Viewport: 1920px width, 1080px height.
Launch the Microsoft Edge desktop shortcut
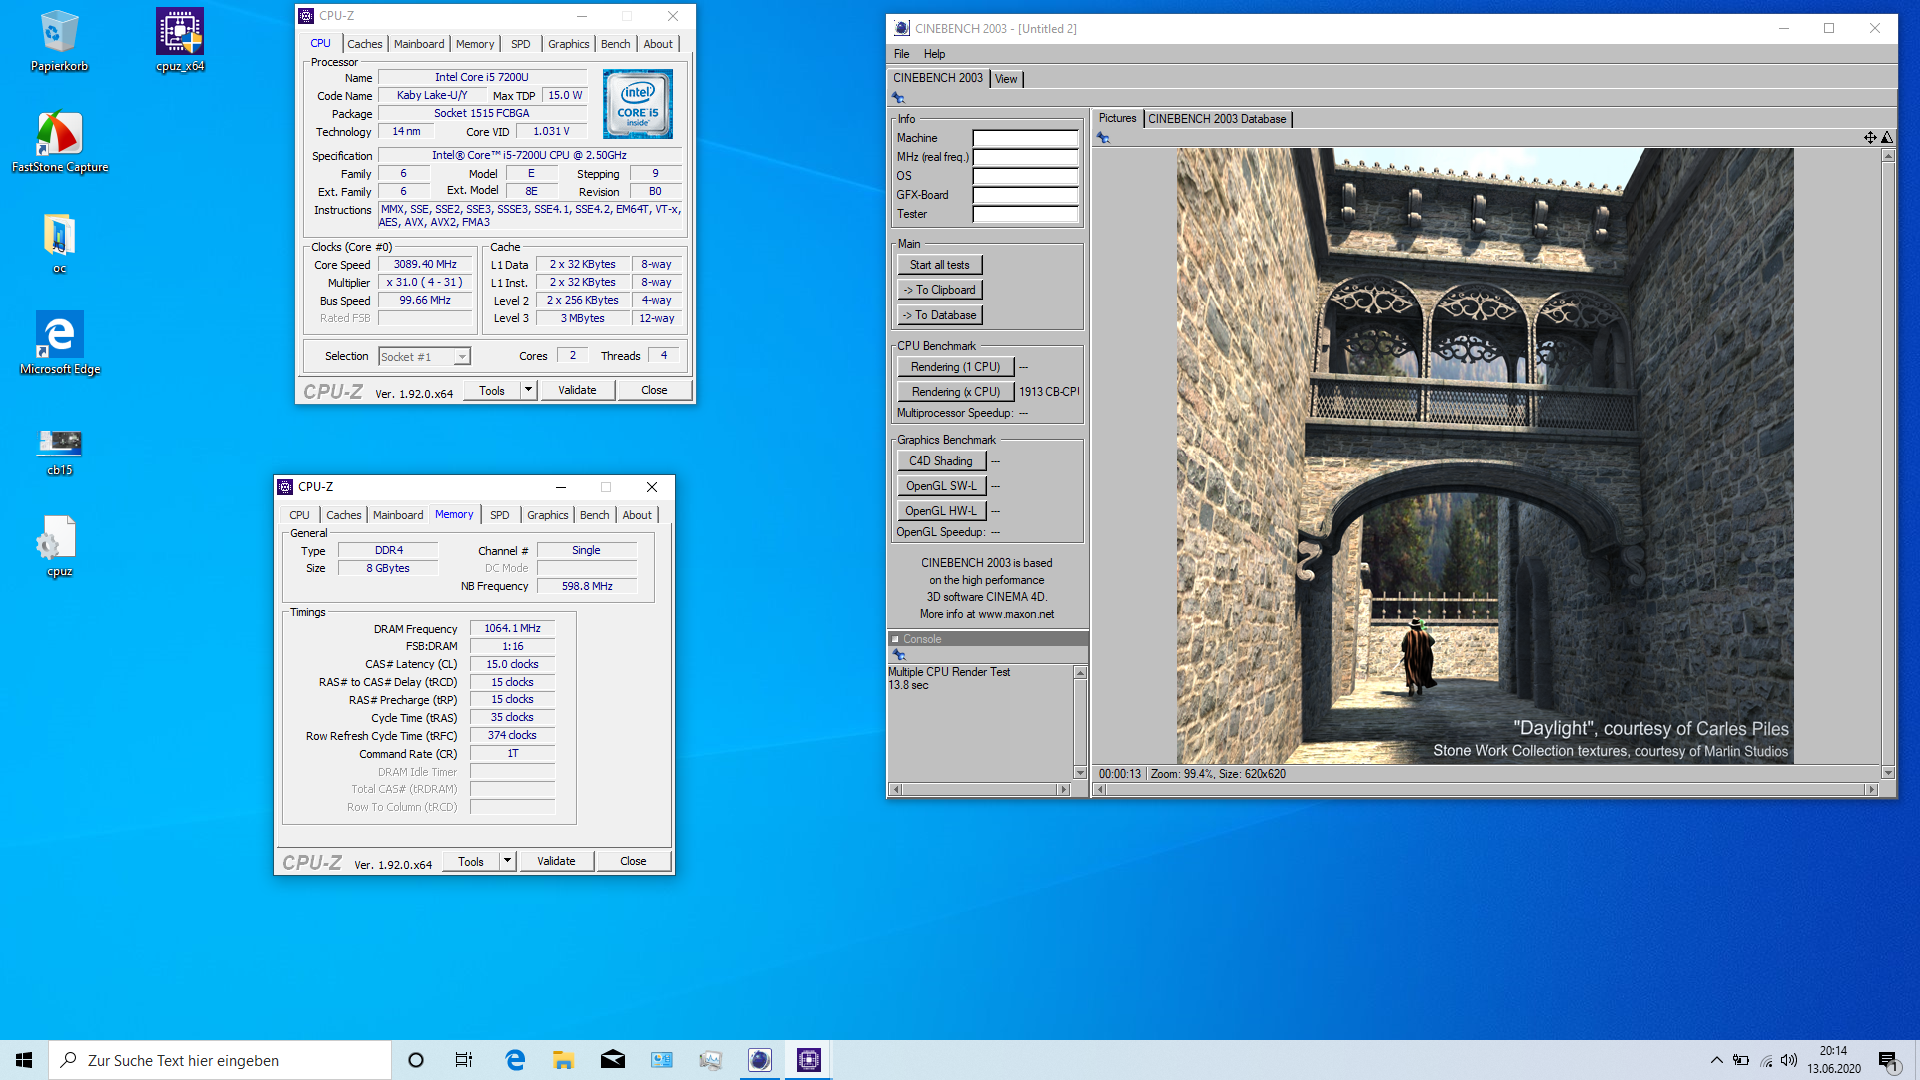(60, 344)
